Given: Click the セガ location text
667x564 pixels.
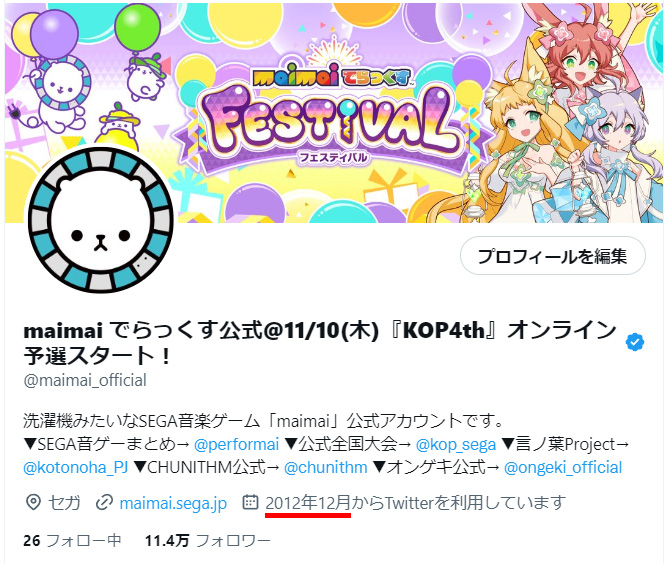Looking at the screenshot, I should click(x=64, y=503).
